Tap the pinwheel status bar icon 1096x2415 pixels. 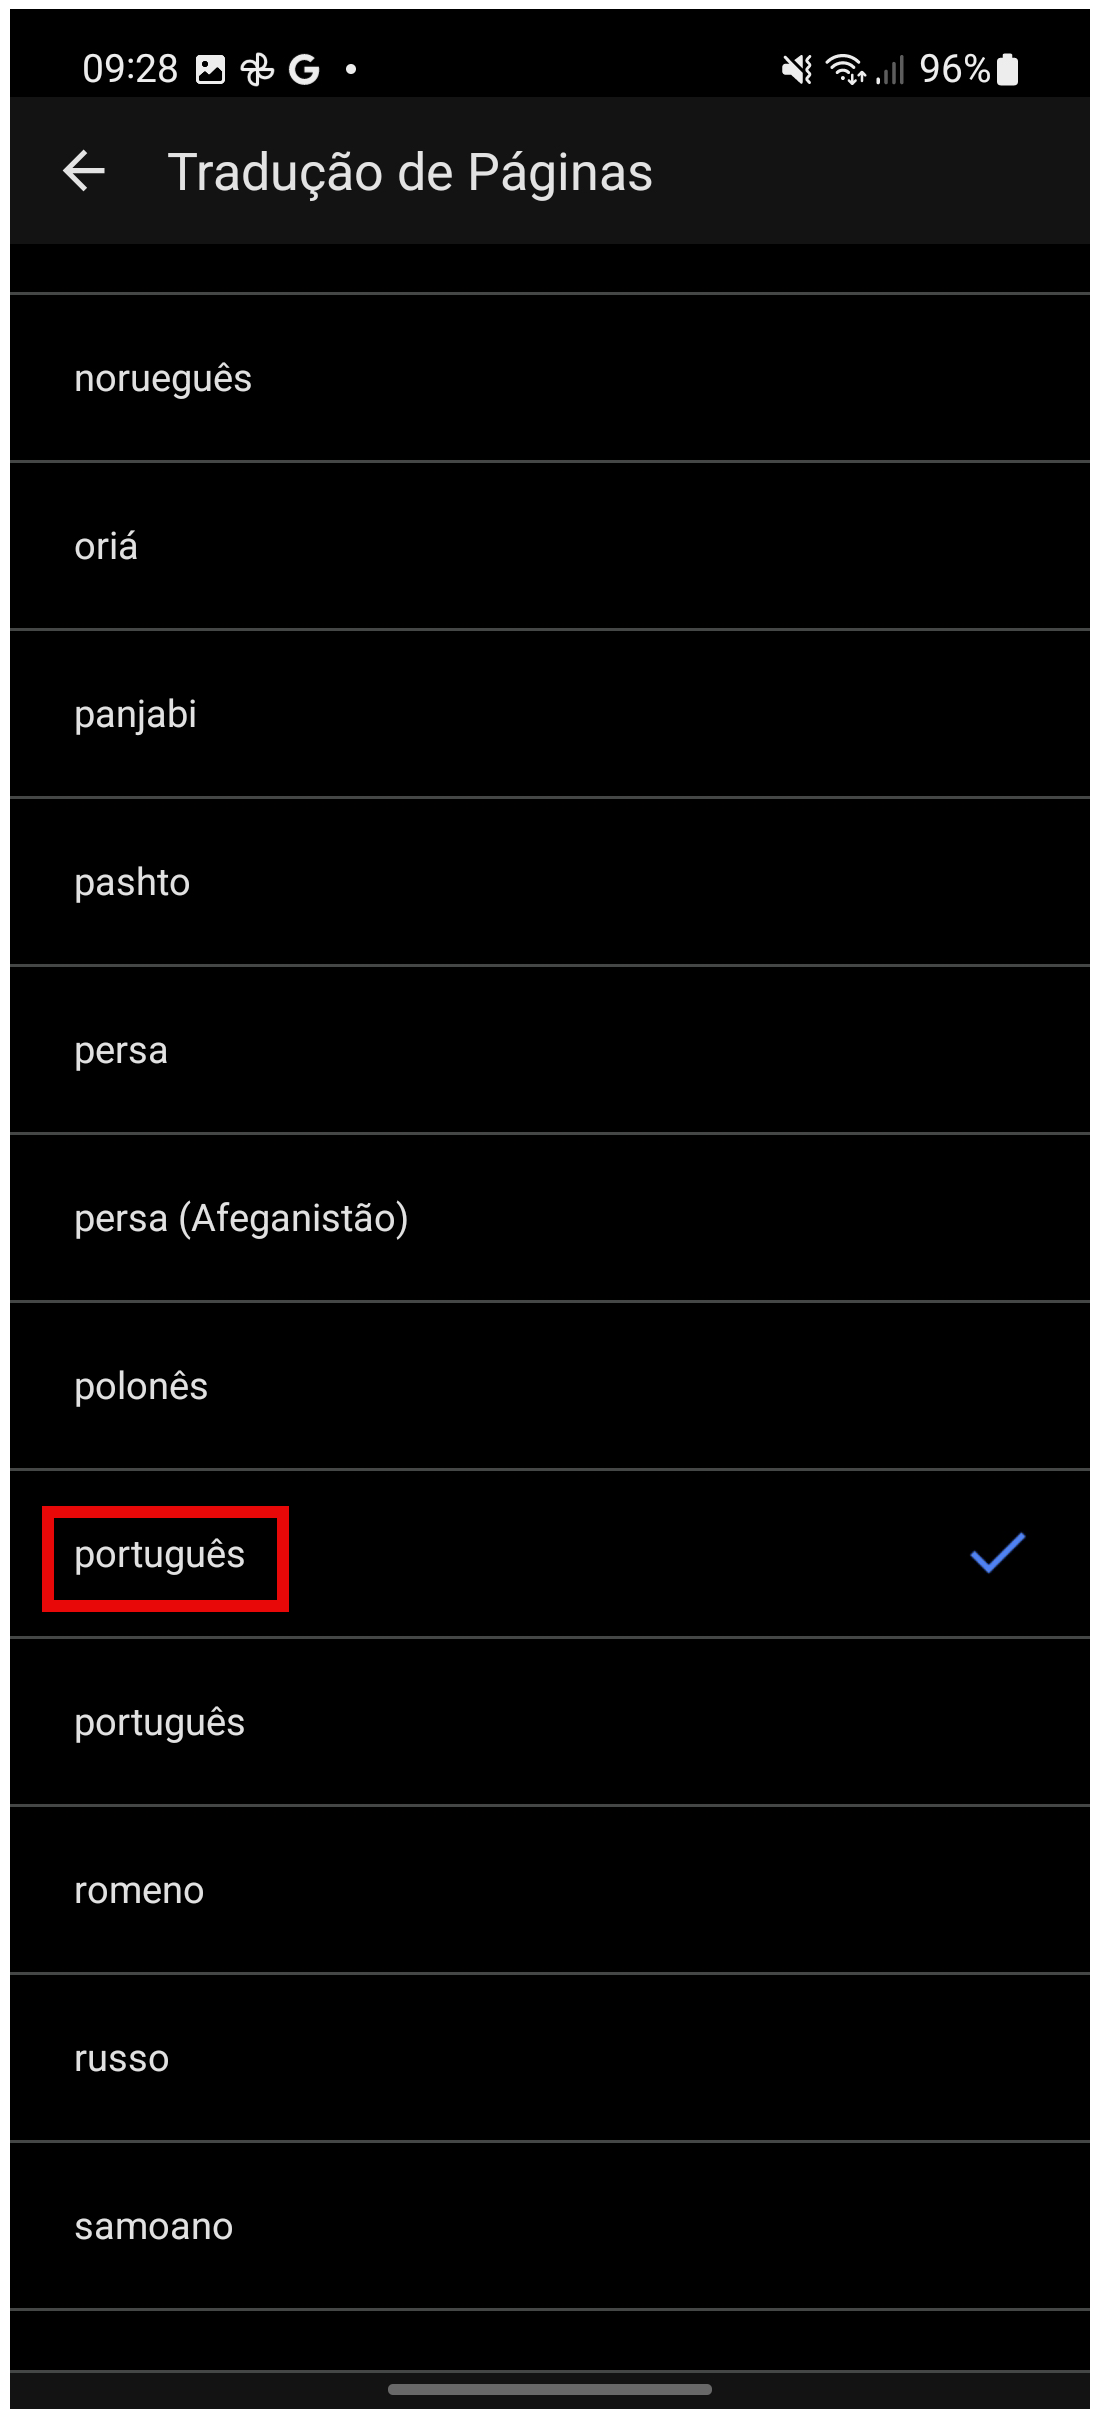[x=257, y=69]
